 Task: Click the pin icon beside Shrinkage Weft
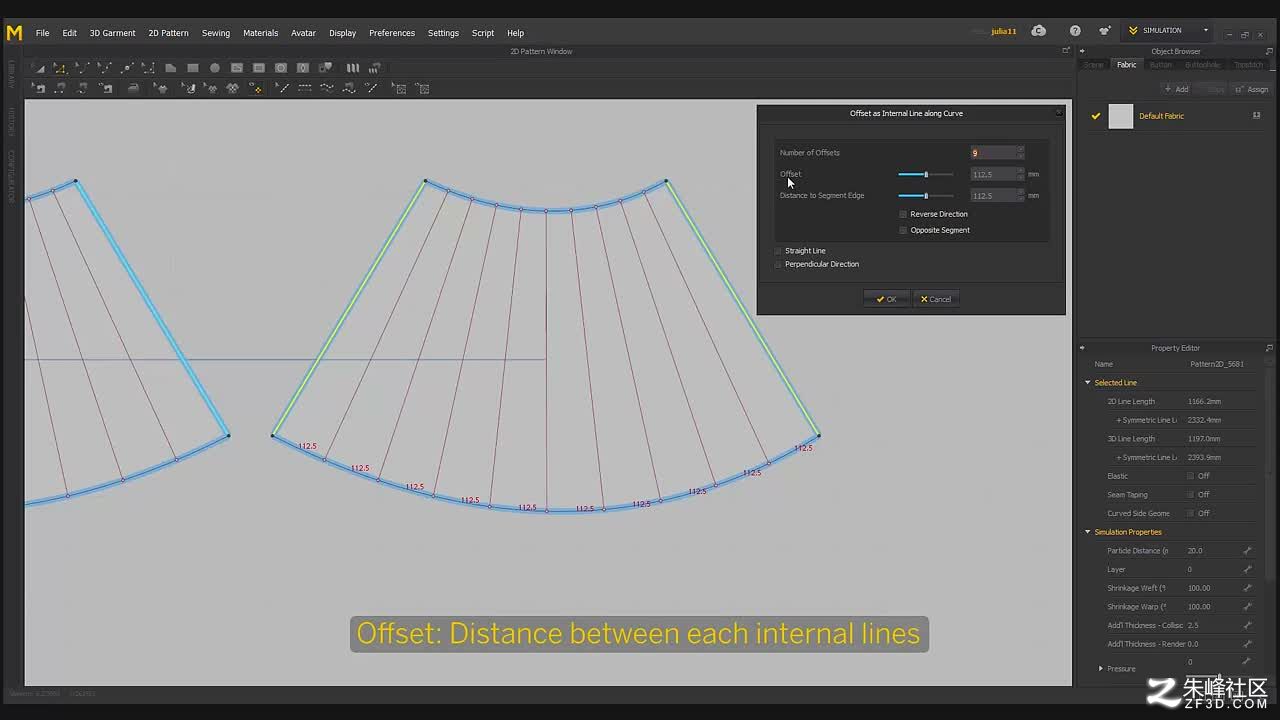click(1247, 588)
